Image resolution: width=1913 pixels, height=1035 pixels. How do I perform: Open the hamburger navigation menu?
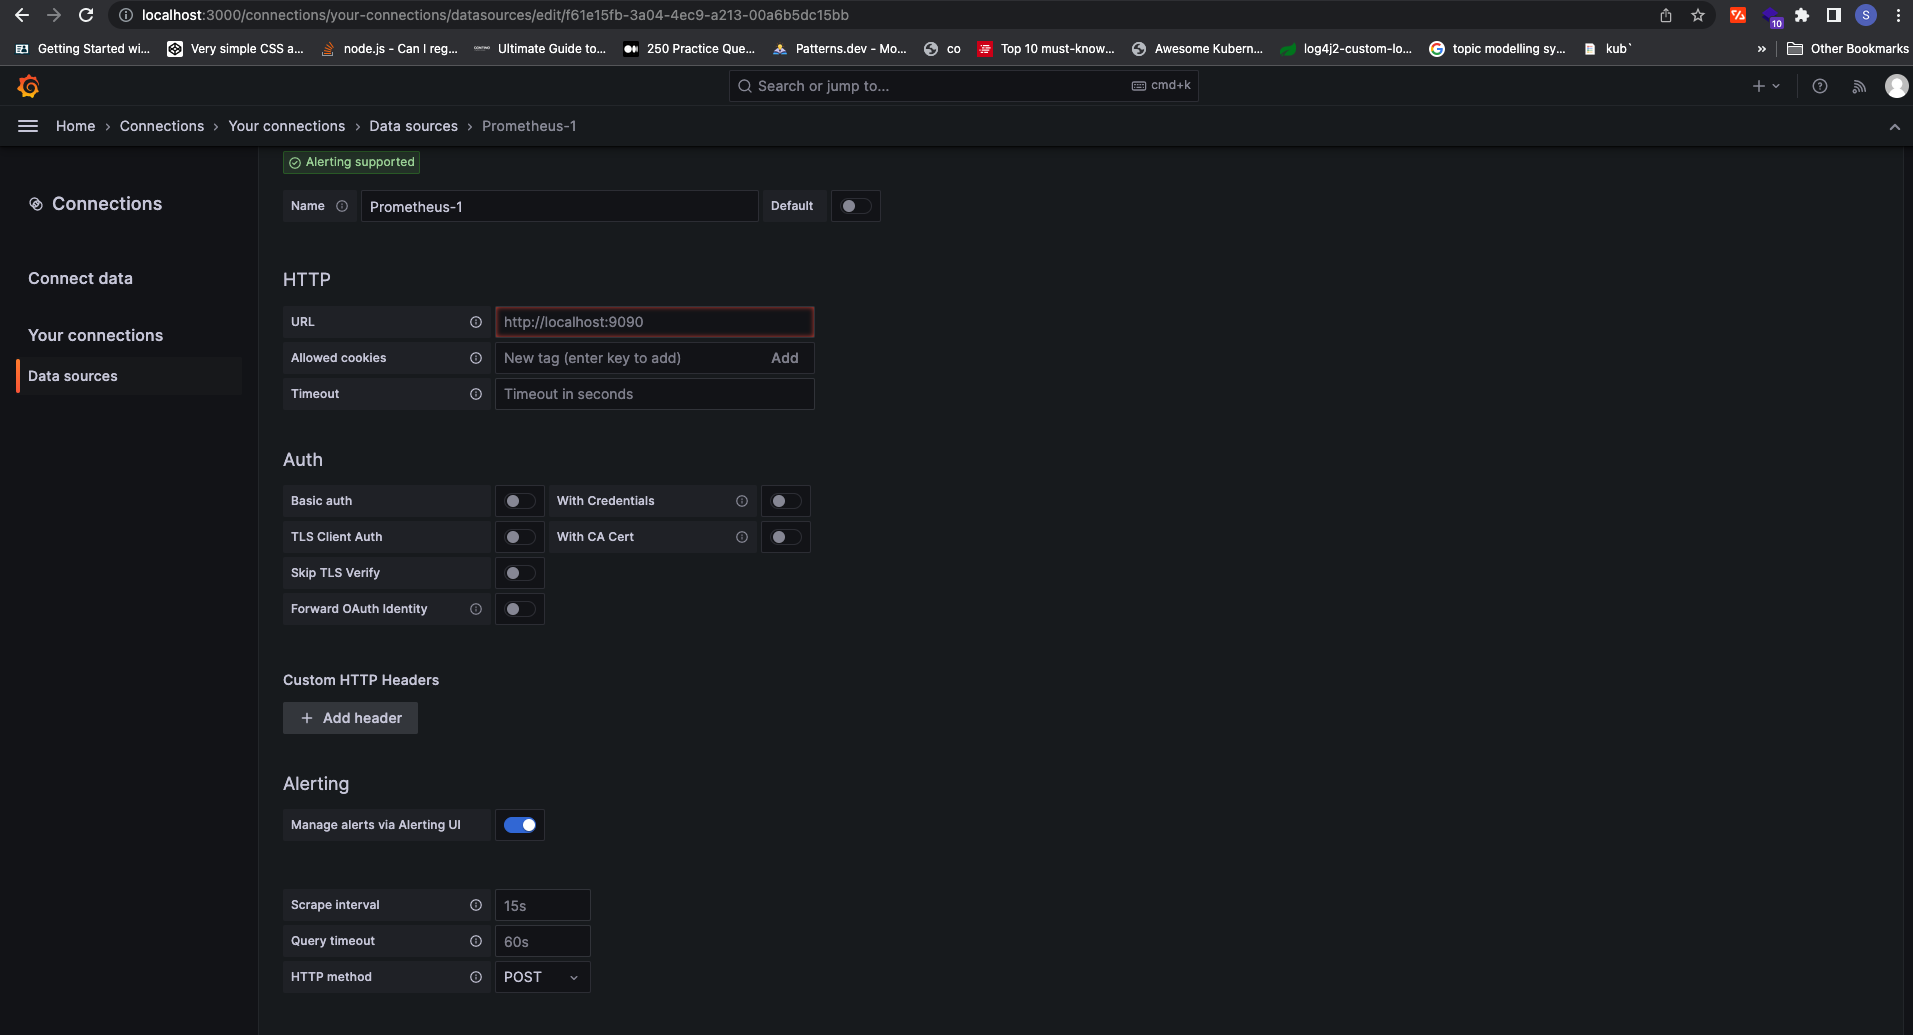pos(28,126)
